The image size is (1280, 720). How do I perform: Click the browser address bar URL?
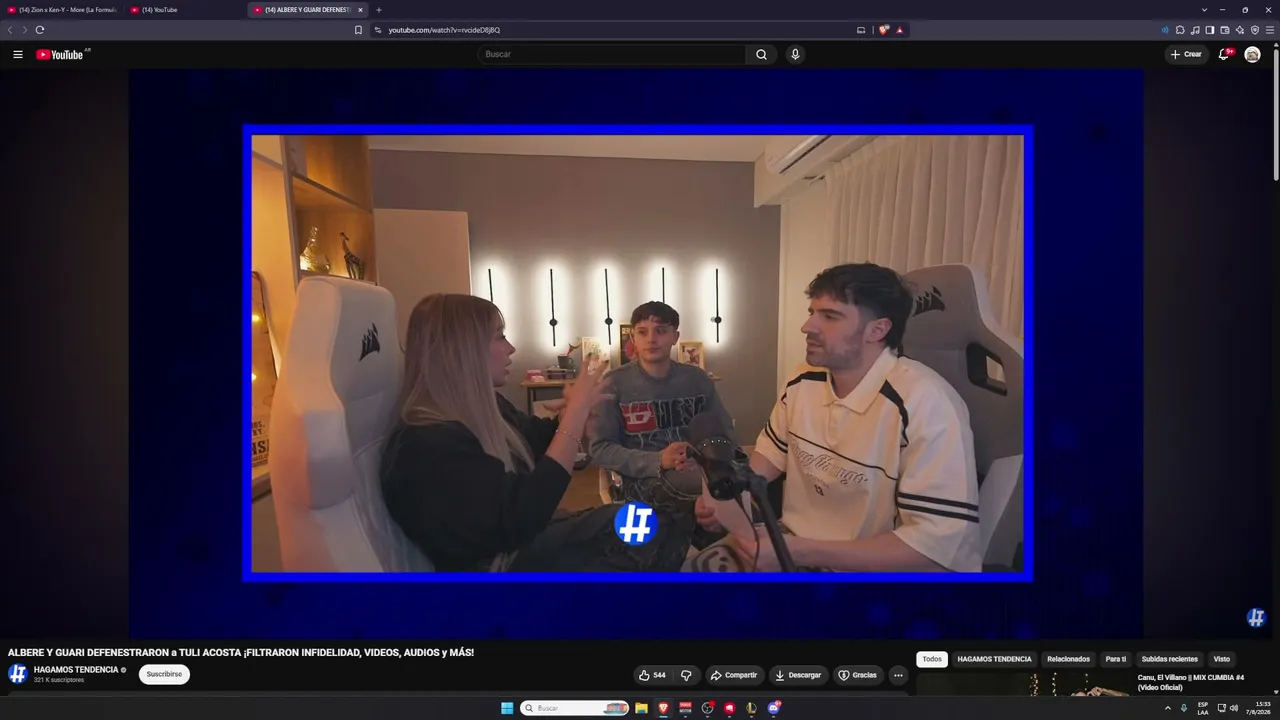444,30
